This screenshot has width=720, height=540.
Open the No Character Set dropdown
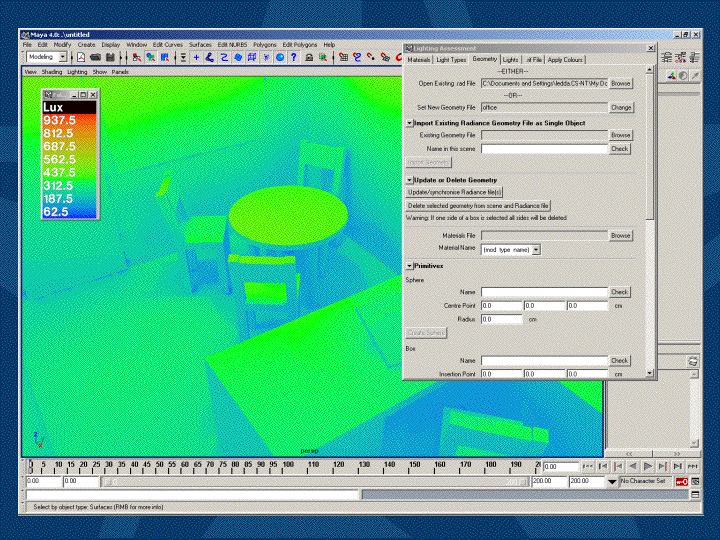click(x=612, y=482)
